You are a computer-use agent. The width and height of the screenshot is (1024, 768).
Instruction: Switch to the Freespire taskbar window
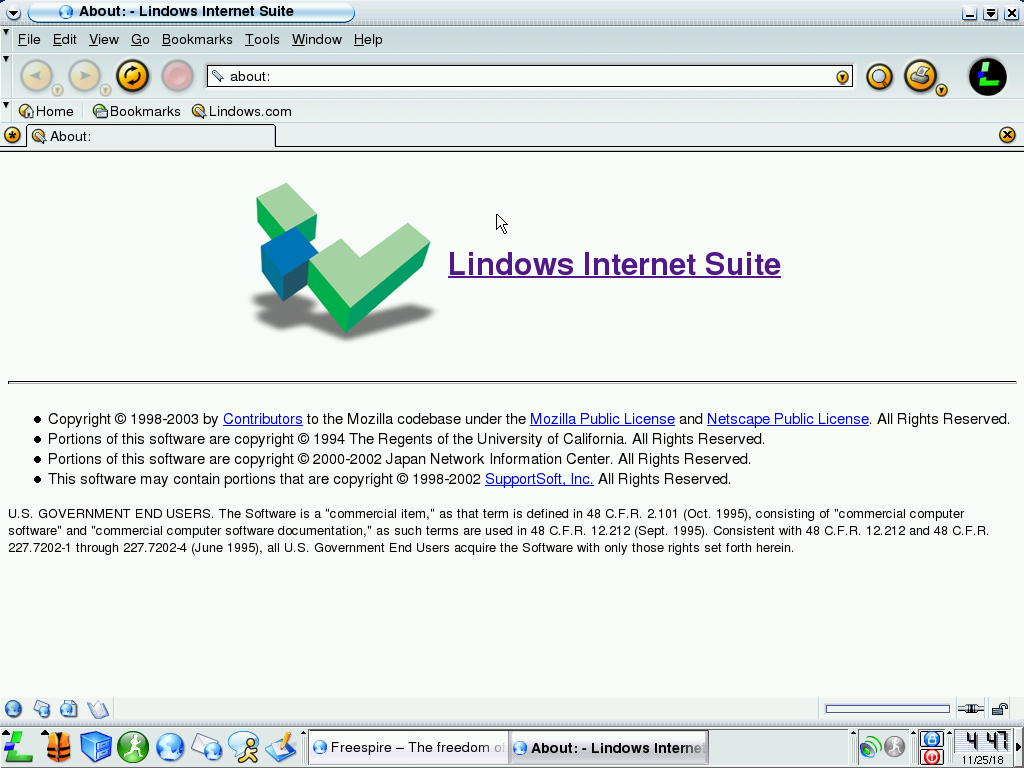point(408,747)
